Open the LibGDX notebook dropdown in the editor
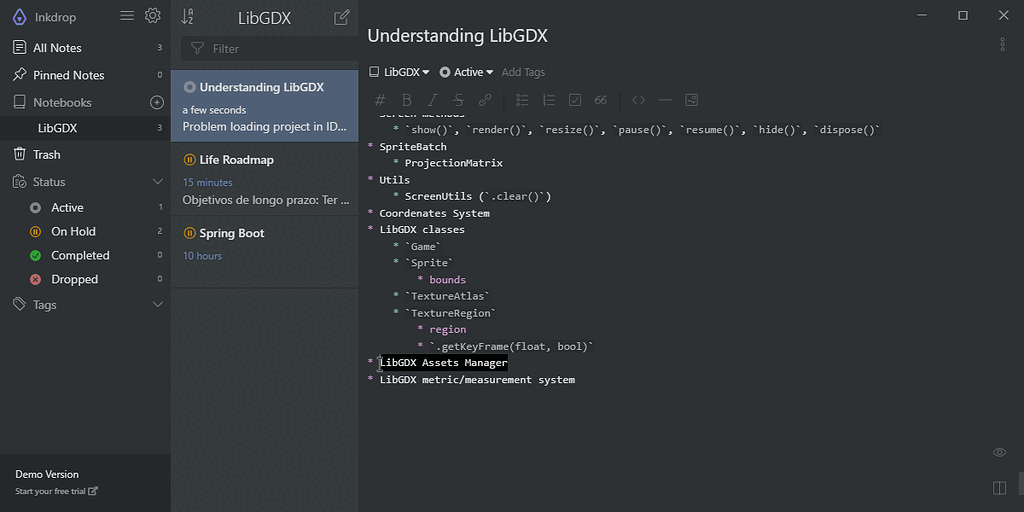This screenshot has width=1024, height=512. pyautogui.click(x=399, y=72)
